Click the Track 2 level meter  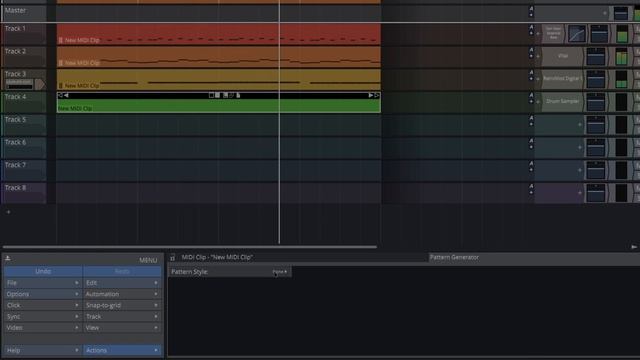coord(621,56)
